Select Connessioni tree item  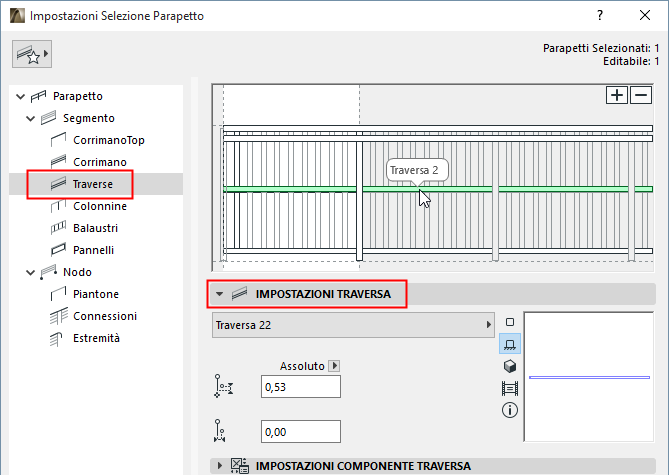(x=105, y=316)
